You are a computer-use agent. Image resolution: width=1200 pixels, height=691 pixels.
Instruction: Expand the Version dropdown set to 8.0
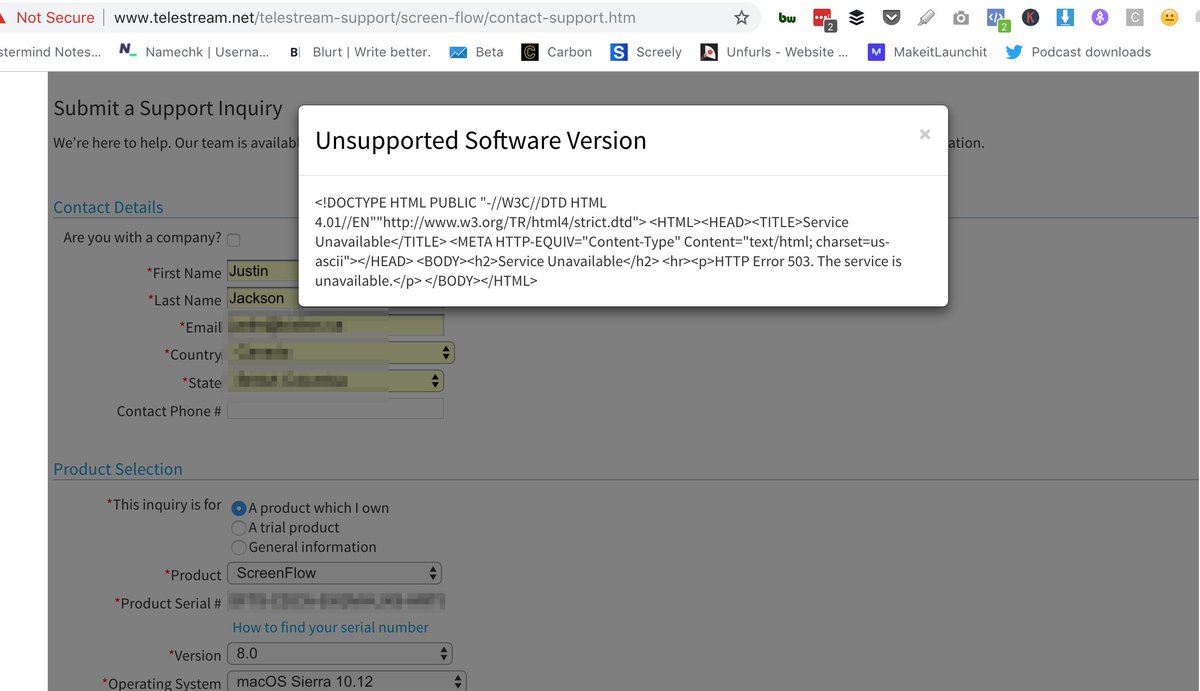pyautogui.click(x=339, y=654)
